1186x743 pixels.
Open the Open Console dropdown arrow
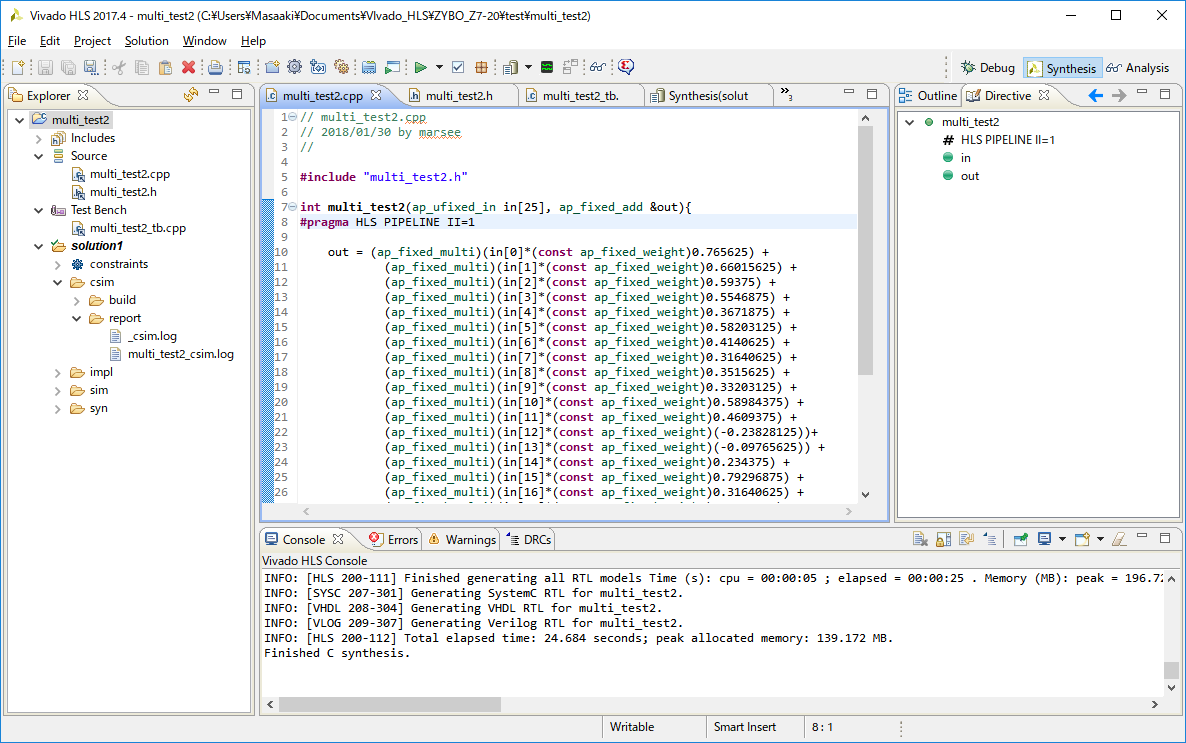pos(1100,539)
